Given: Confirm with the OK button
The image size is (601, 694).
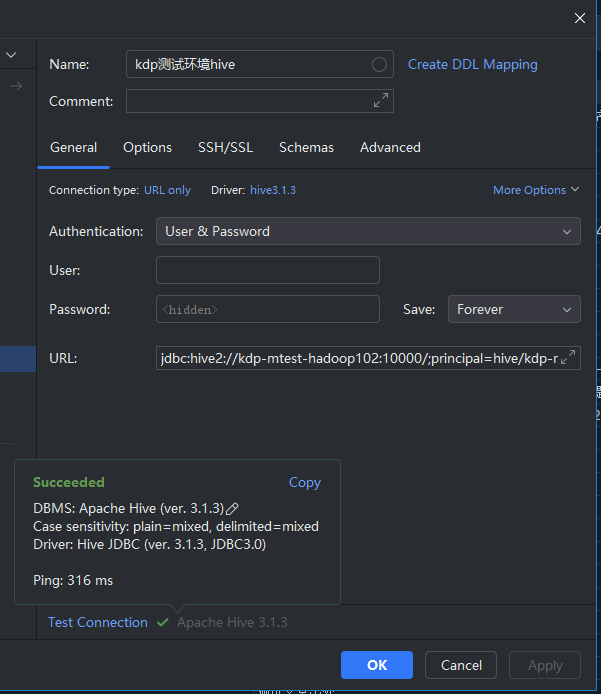Looking at the screenshot, I should (x=377, y=665).
